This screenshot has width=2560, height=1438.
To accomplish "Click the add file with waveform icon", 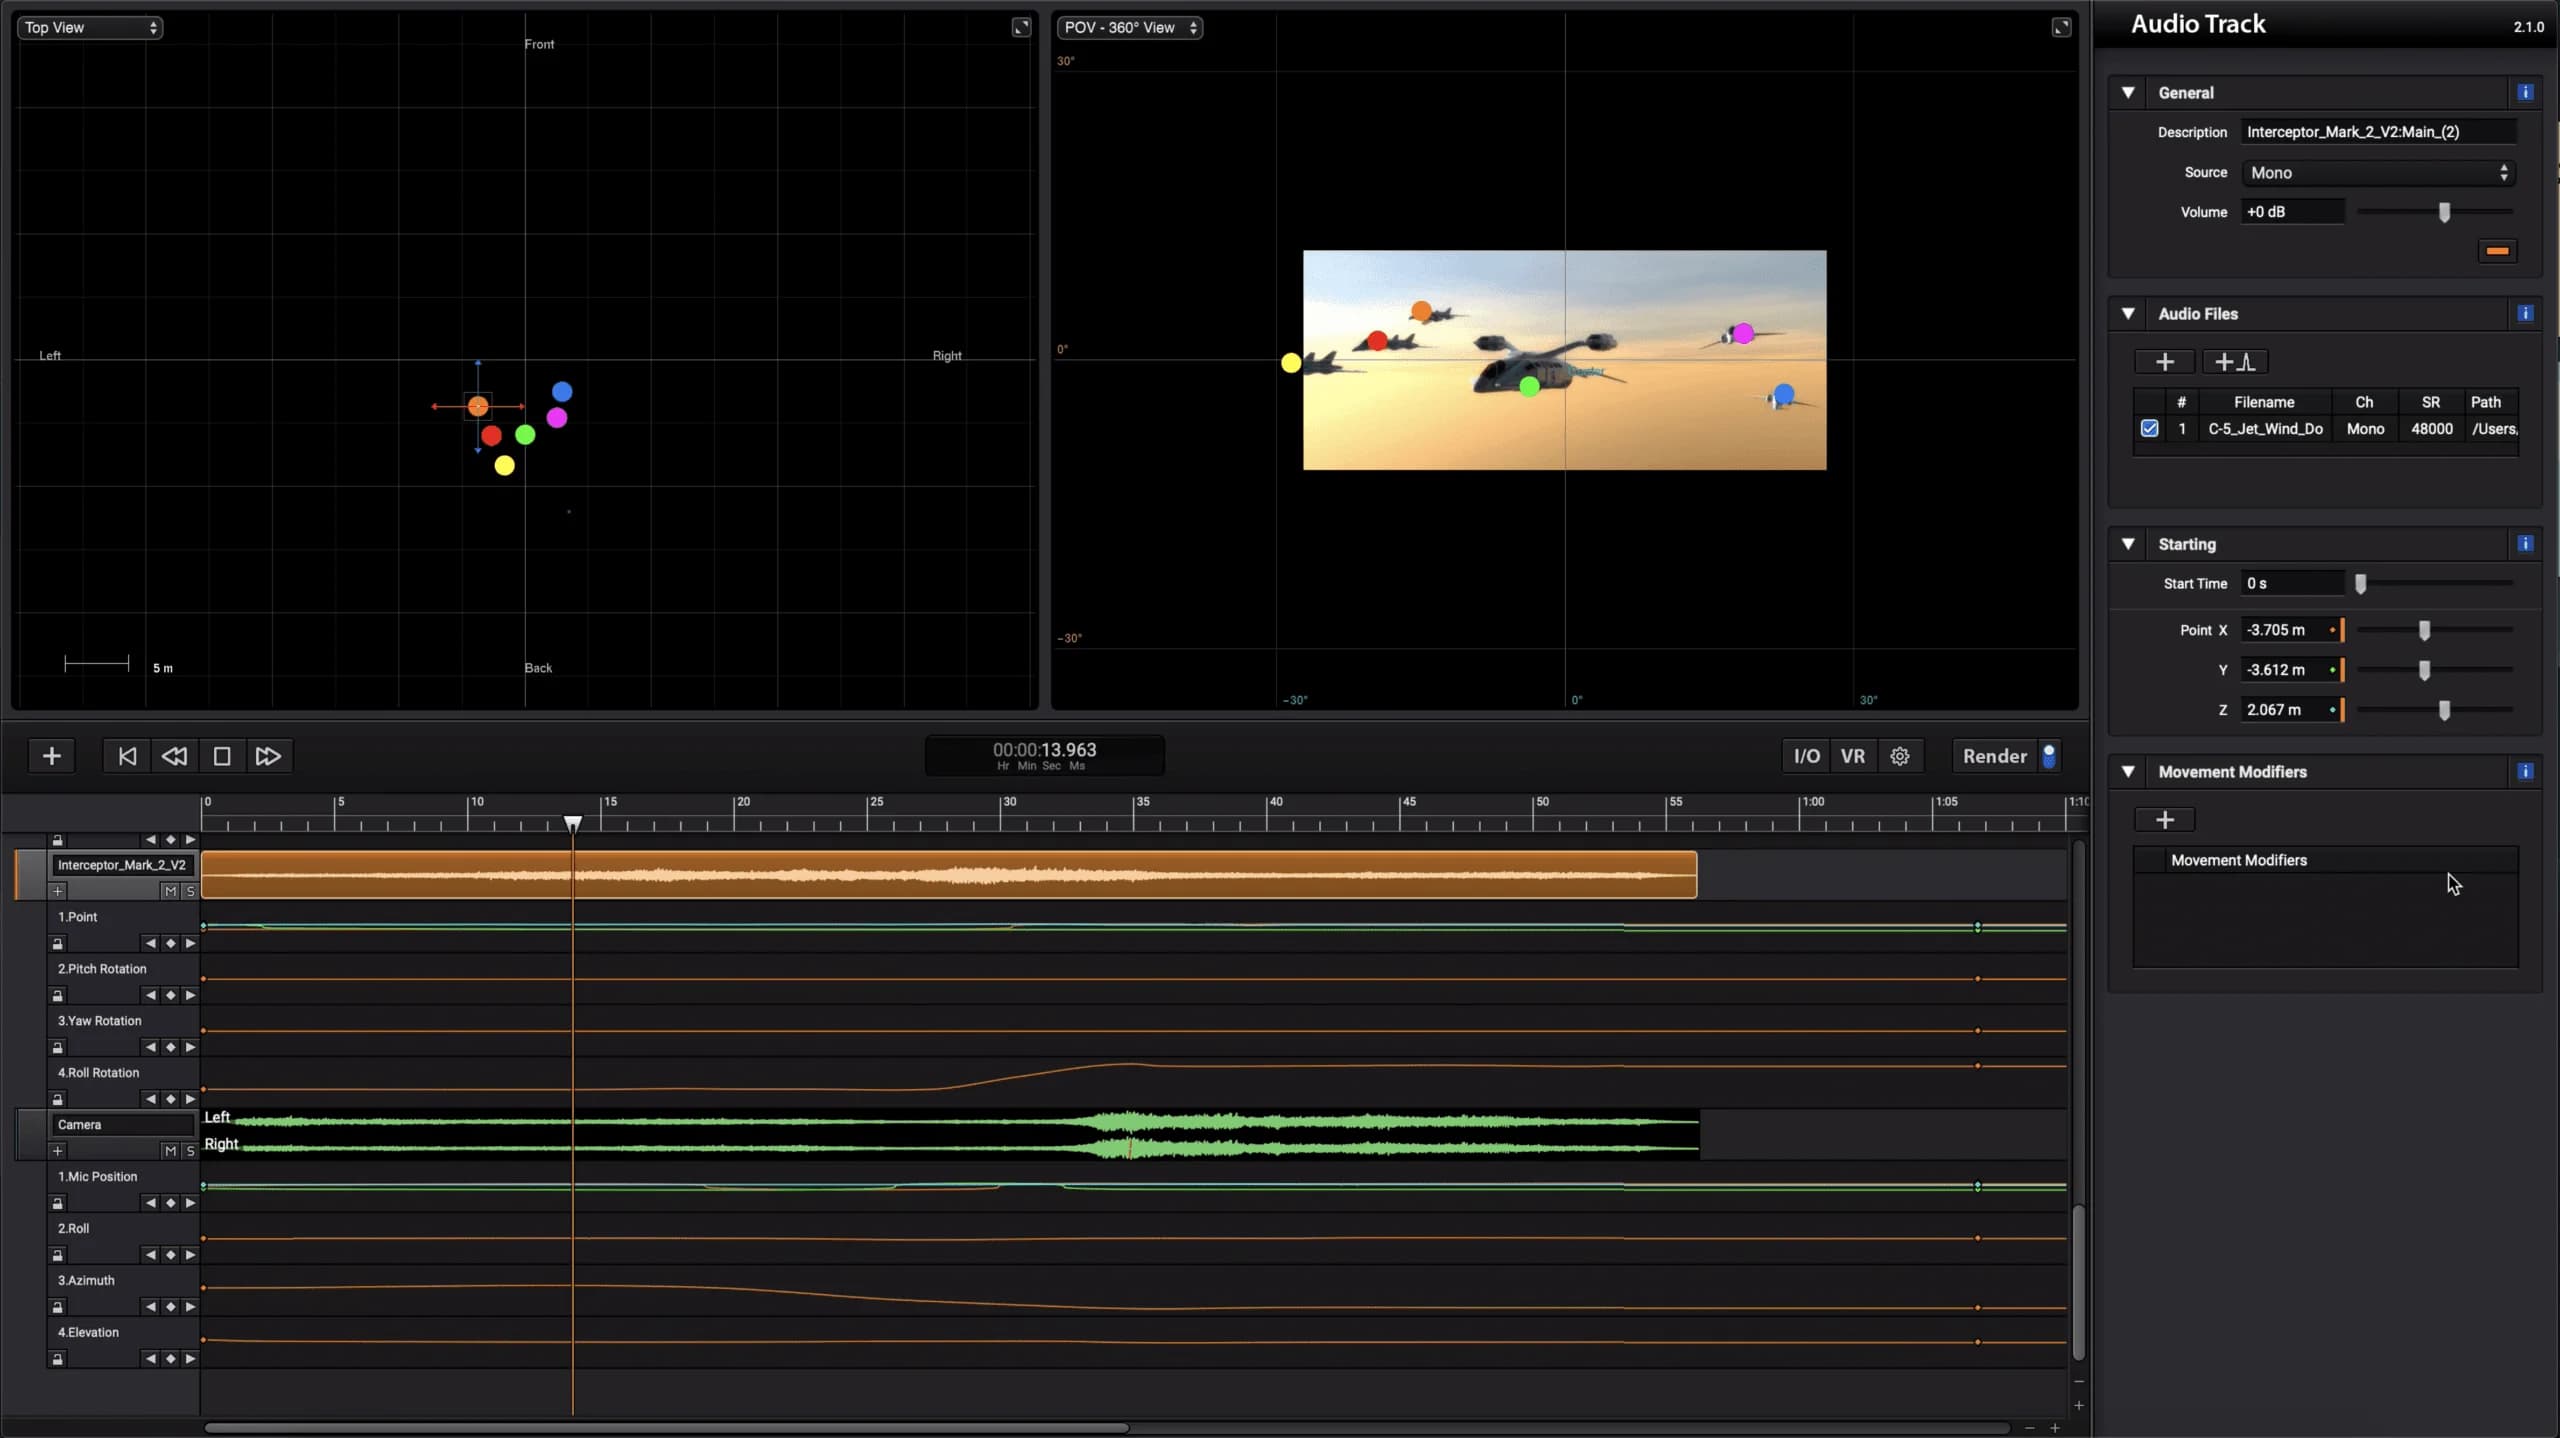I will pyautogui.click(x=2234, y=362).
